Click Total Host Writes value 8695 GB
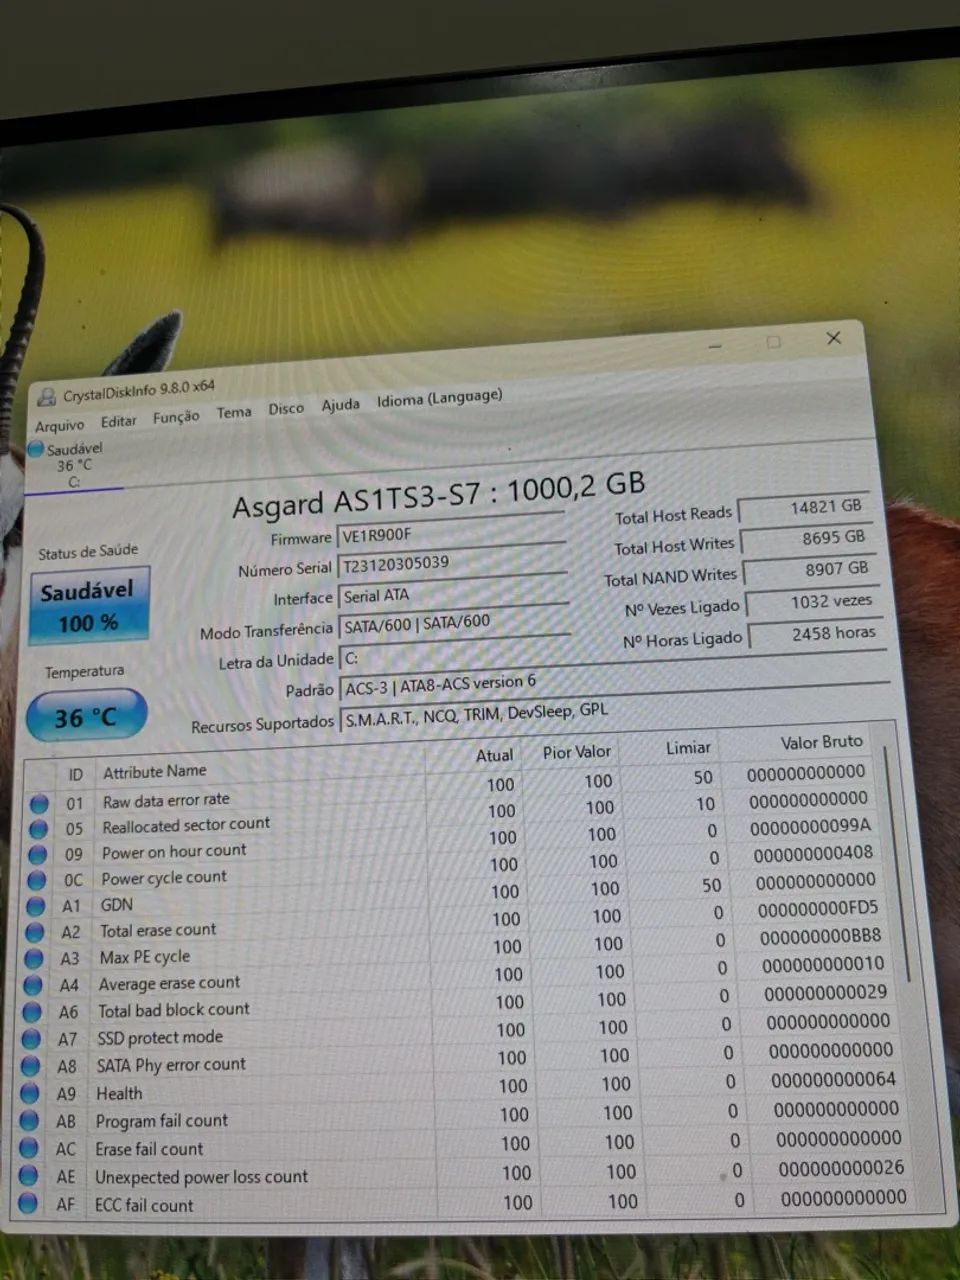The image size is (960, 1280). click(x=810, y=538)
